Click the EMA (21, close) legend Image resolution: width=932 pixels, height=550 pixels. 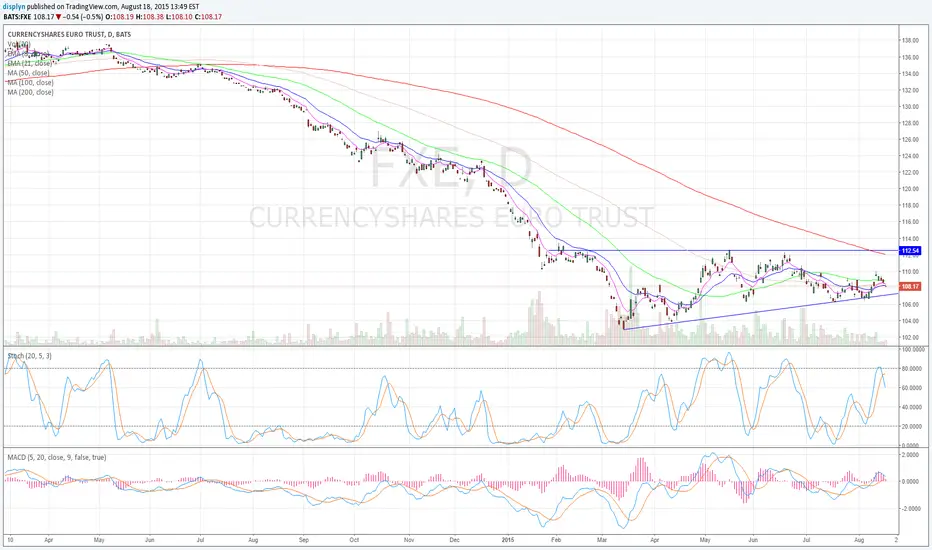pyautogui.click(x=30, y=63)
